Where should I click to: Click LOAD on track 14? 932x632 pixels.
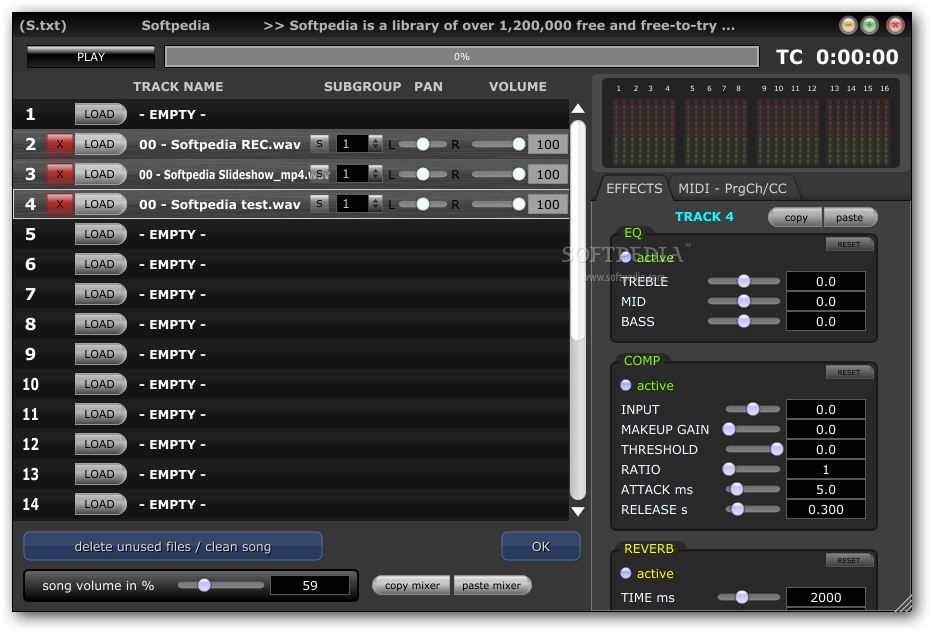[x=100, y=504]
